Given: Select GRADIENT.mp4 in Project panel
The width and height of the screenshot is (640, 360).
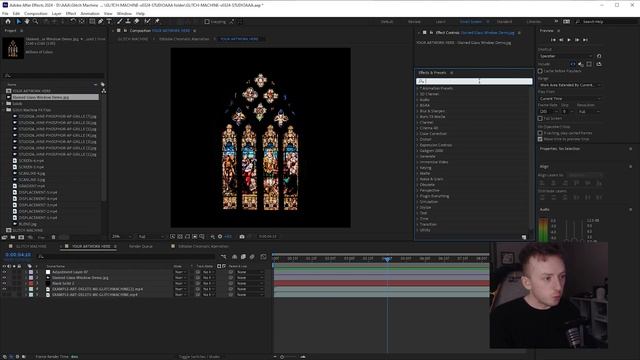Looking at the screenshot, I should [31, 186].
